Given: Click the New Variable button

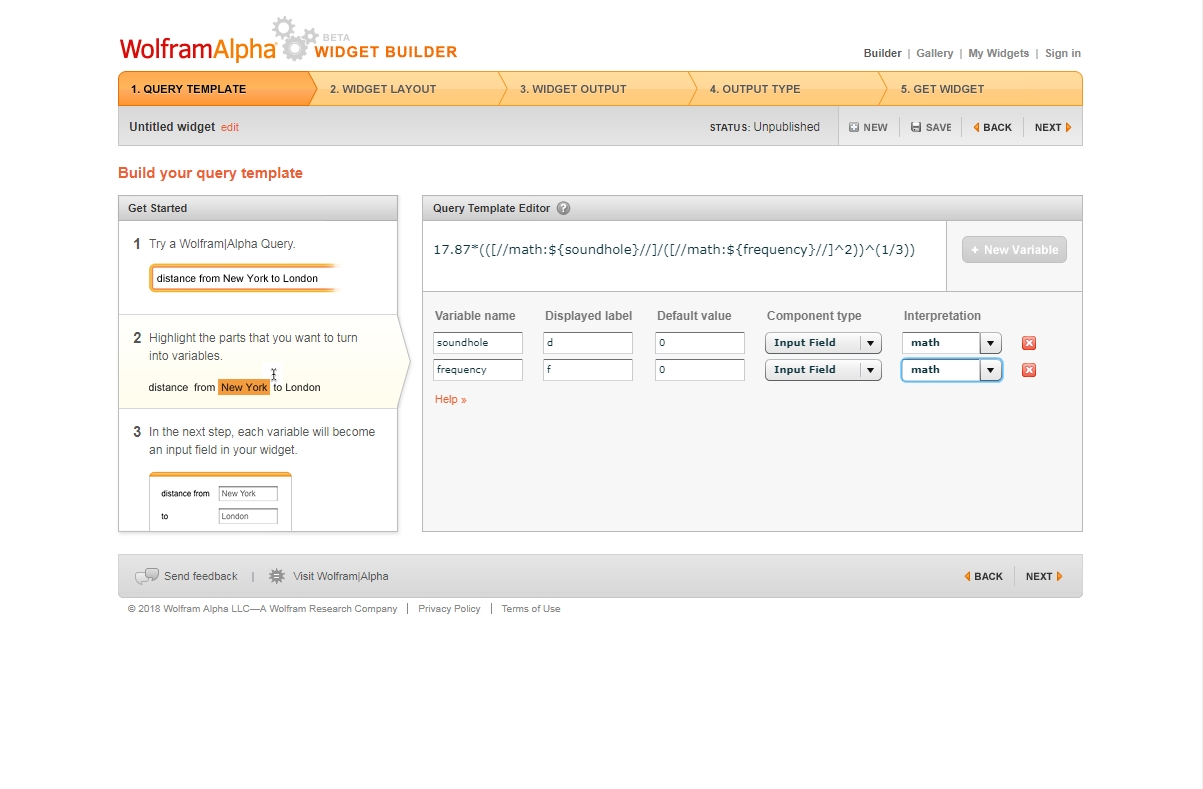Looking at the screenshot, I should click(x=1015, y=250).
